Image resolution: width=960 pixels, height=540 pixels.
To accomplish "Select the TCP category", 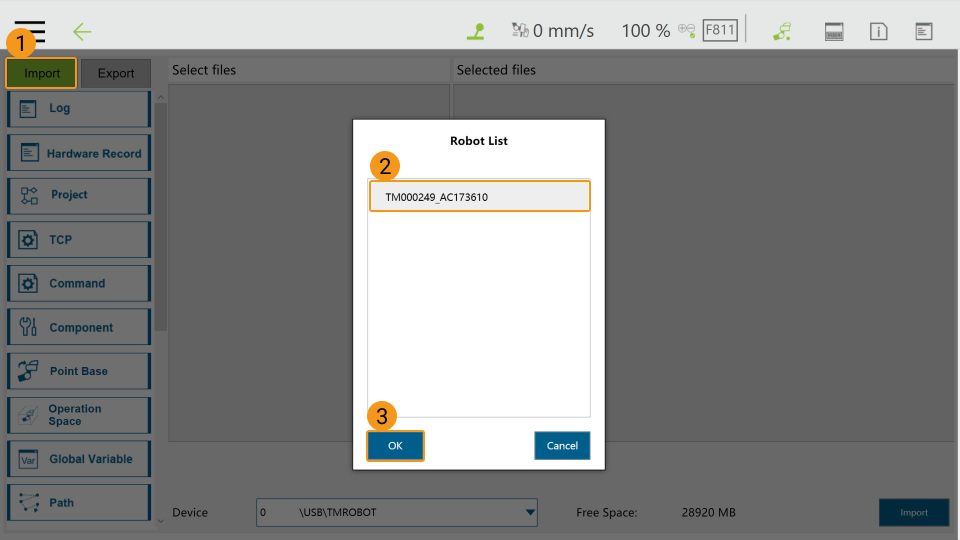I will click(x=79, y=239).
